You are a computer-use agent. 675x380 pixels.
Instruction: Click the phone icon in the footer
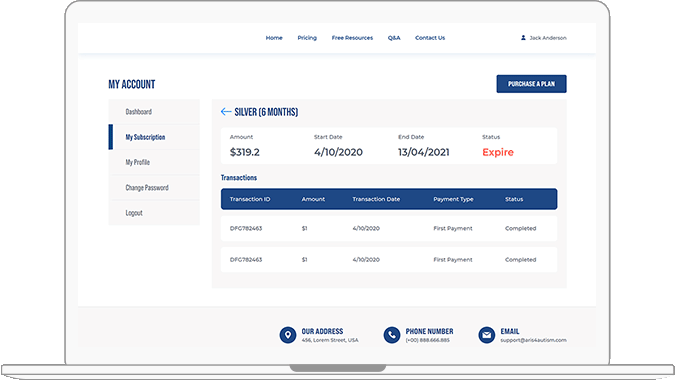(x=392, y=335)
